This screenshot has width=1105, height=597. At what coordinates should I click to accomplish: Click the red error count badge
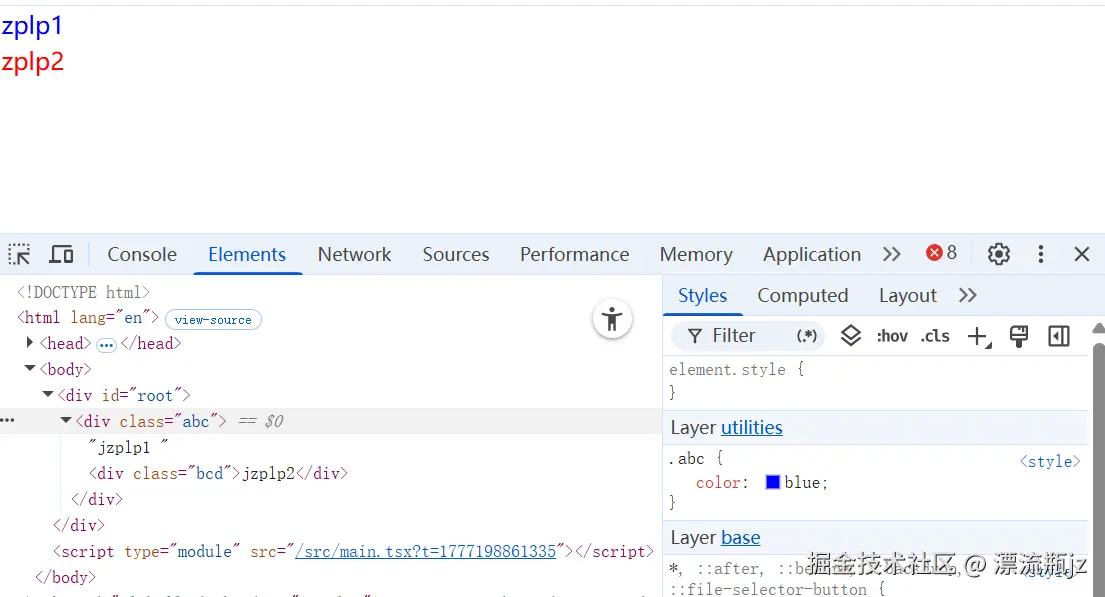click(x=942, y=253)
